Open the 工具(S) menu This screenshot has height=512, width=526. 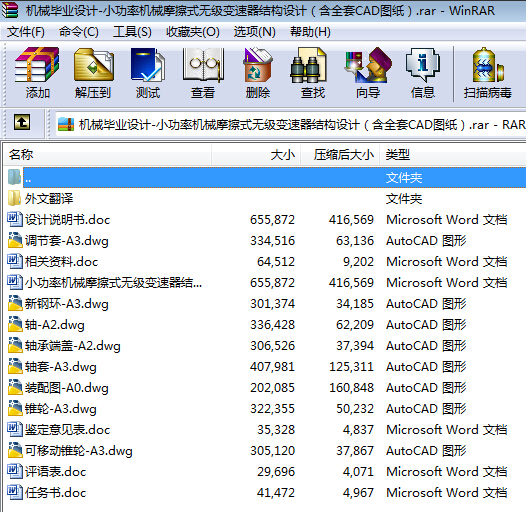[x=132, y=32]
